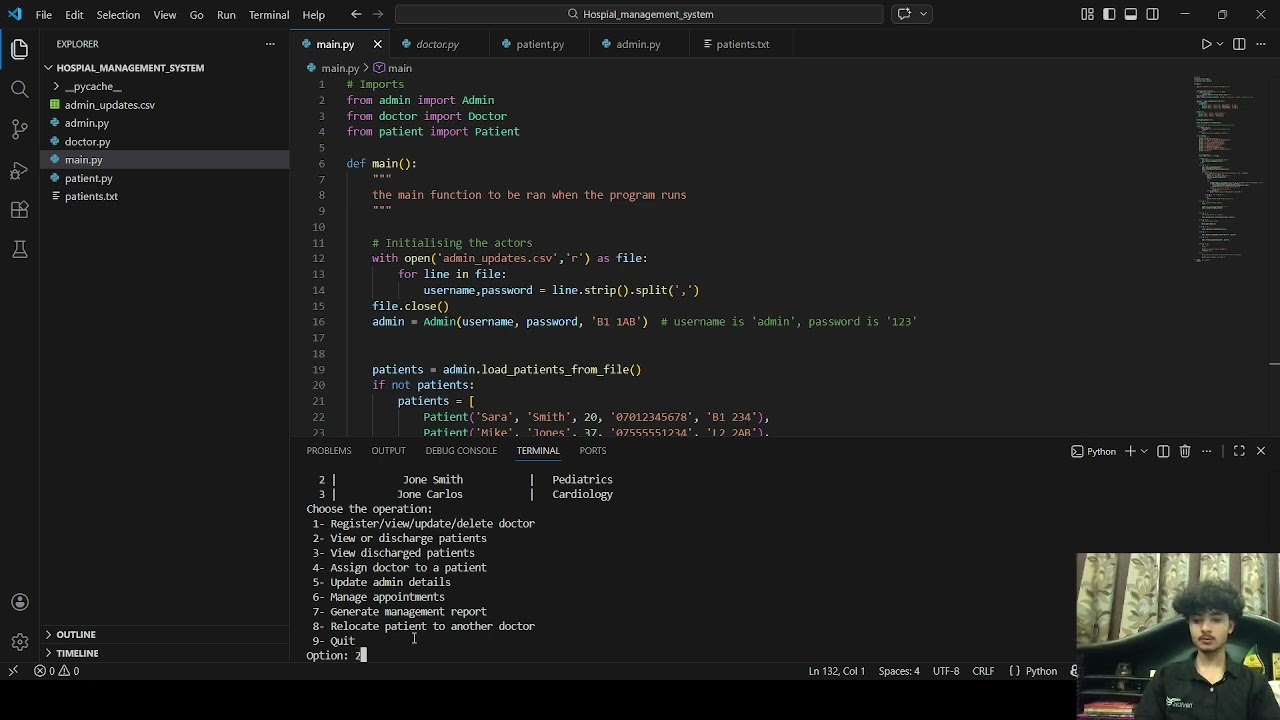
Task: Close the terminal panel
Action: click(1261, 451)
